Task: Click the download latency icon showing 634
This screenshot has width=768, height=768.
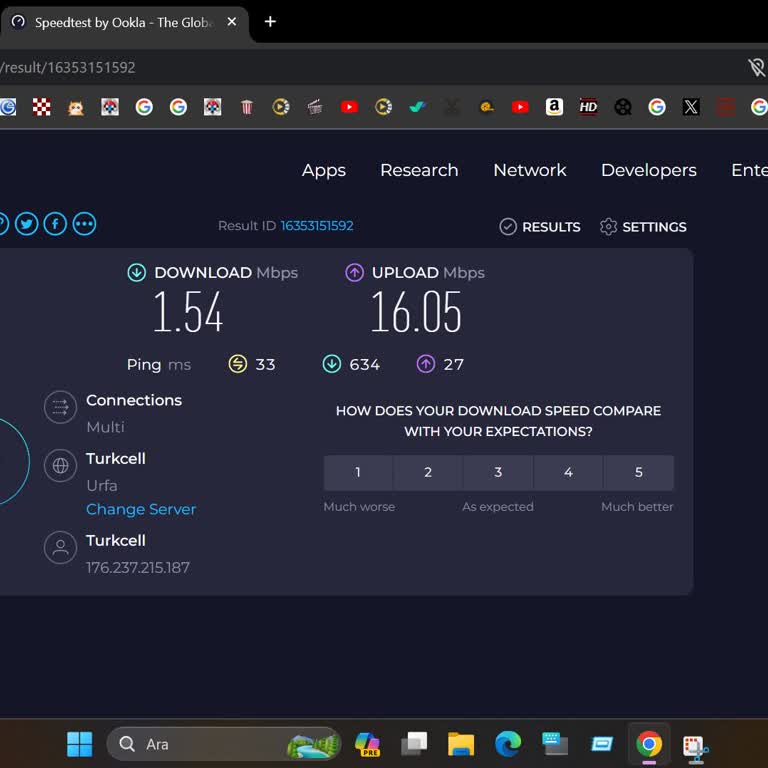Action: [x=332, y=364]
